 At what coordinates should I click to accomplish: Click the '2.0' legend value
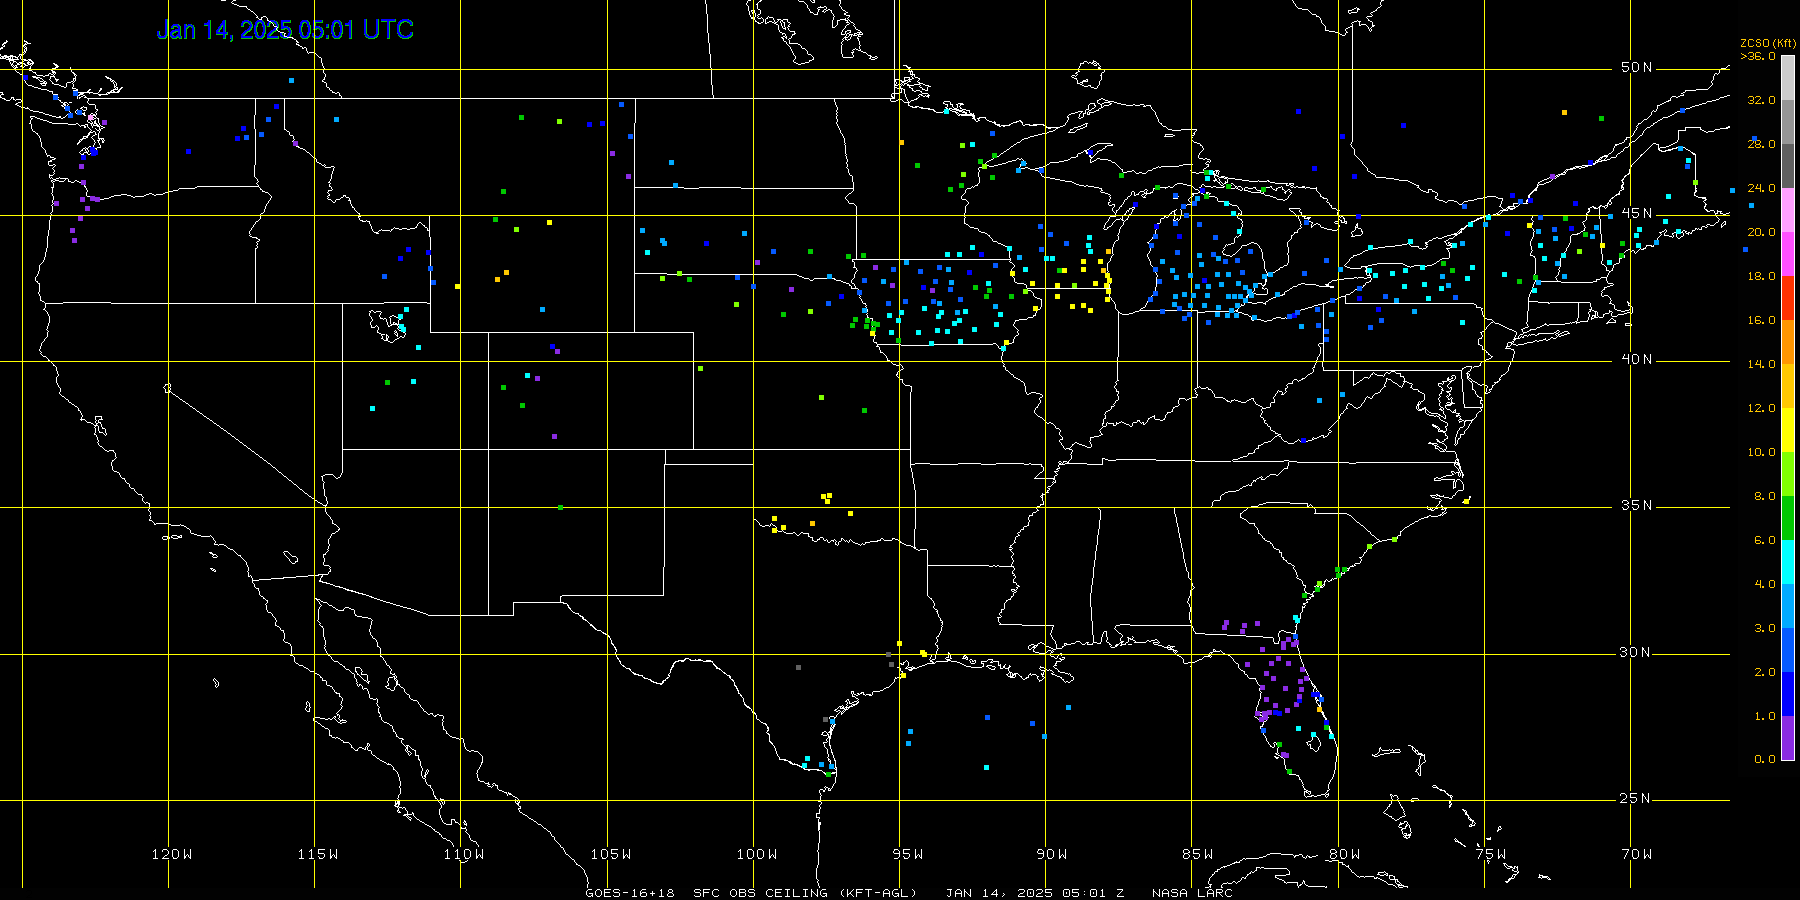pyautogui.click(x=1765, y=672)
